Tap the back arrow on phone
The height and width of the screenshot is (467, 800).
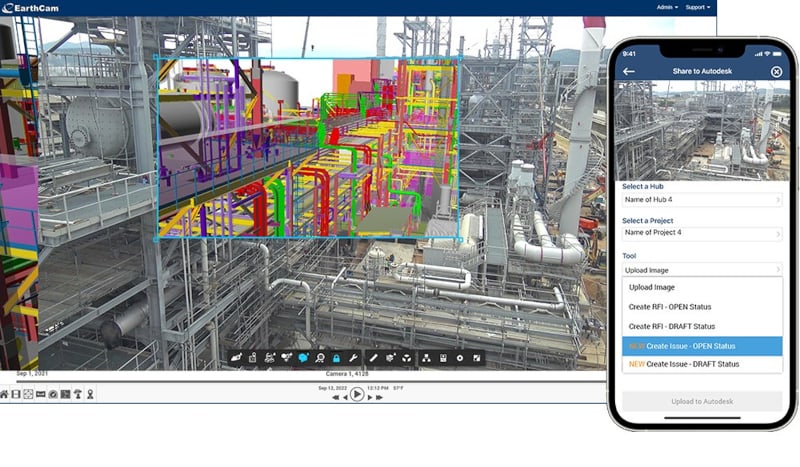tap(629, 71)
